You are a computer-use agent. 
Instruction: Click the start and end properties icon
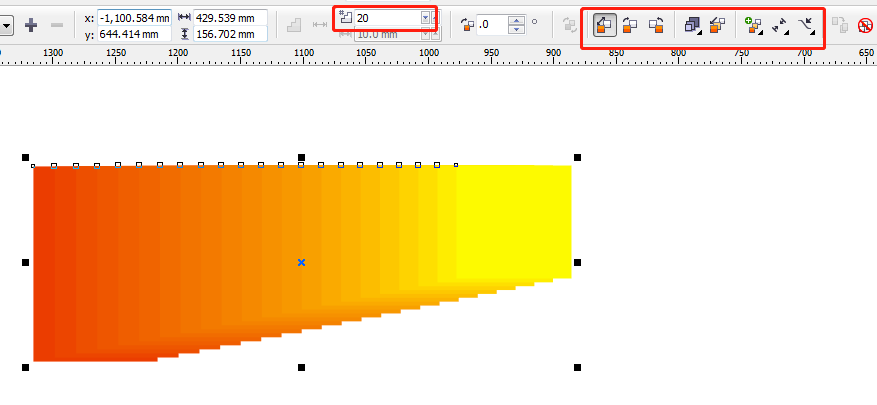pyautogui.click(x=781, y=24)
